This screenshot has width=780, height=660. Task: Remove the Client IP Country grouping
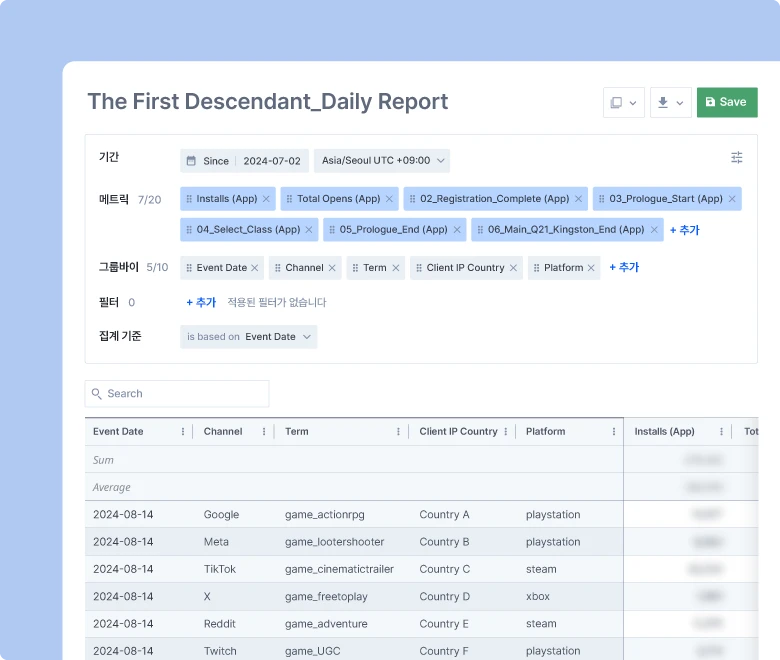(513, 268)
